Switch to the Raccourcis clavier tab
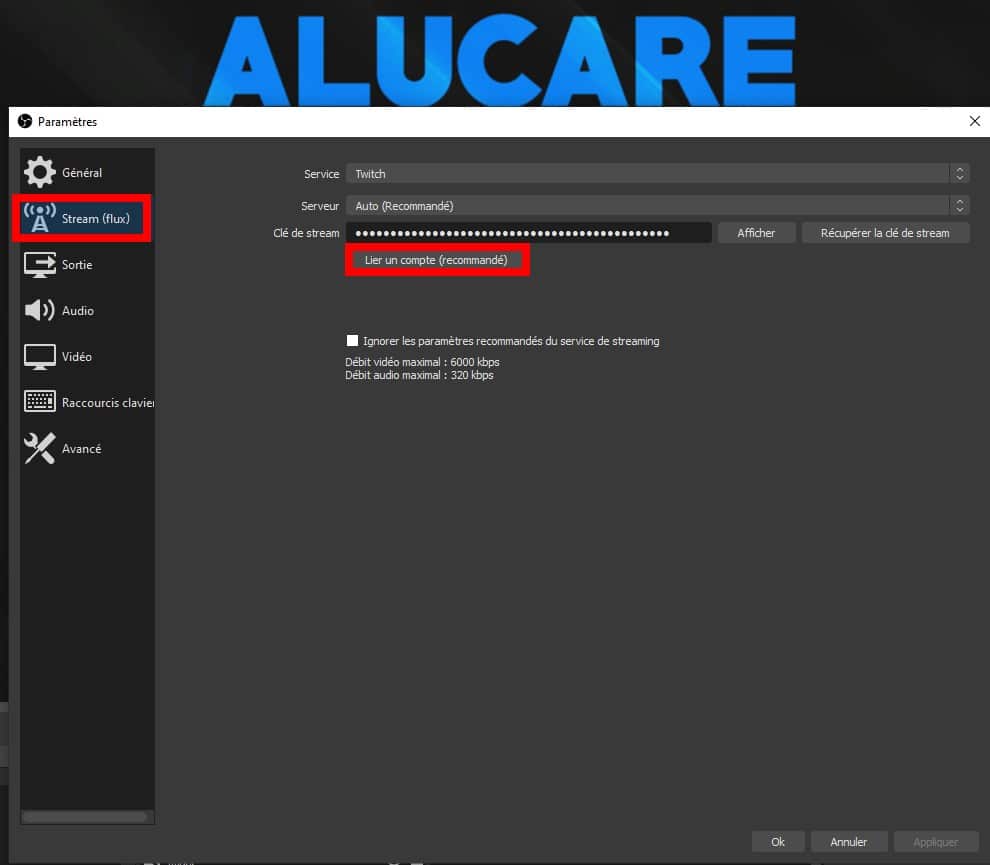 [107, 403]
